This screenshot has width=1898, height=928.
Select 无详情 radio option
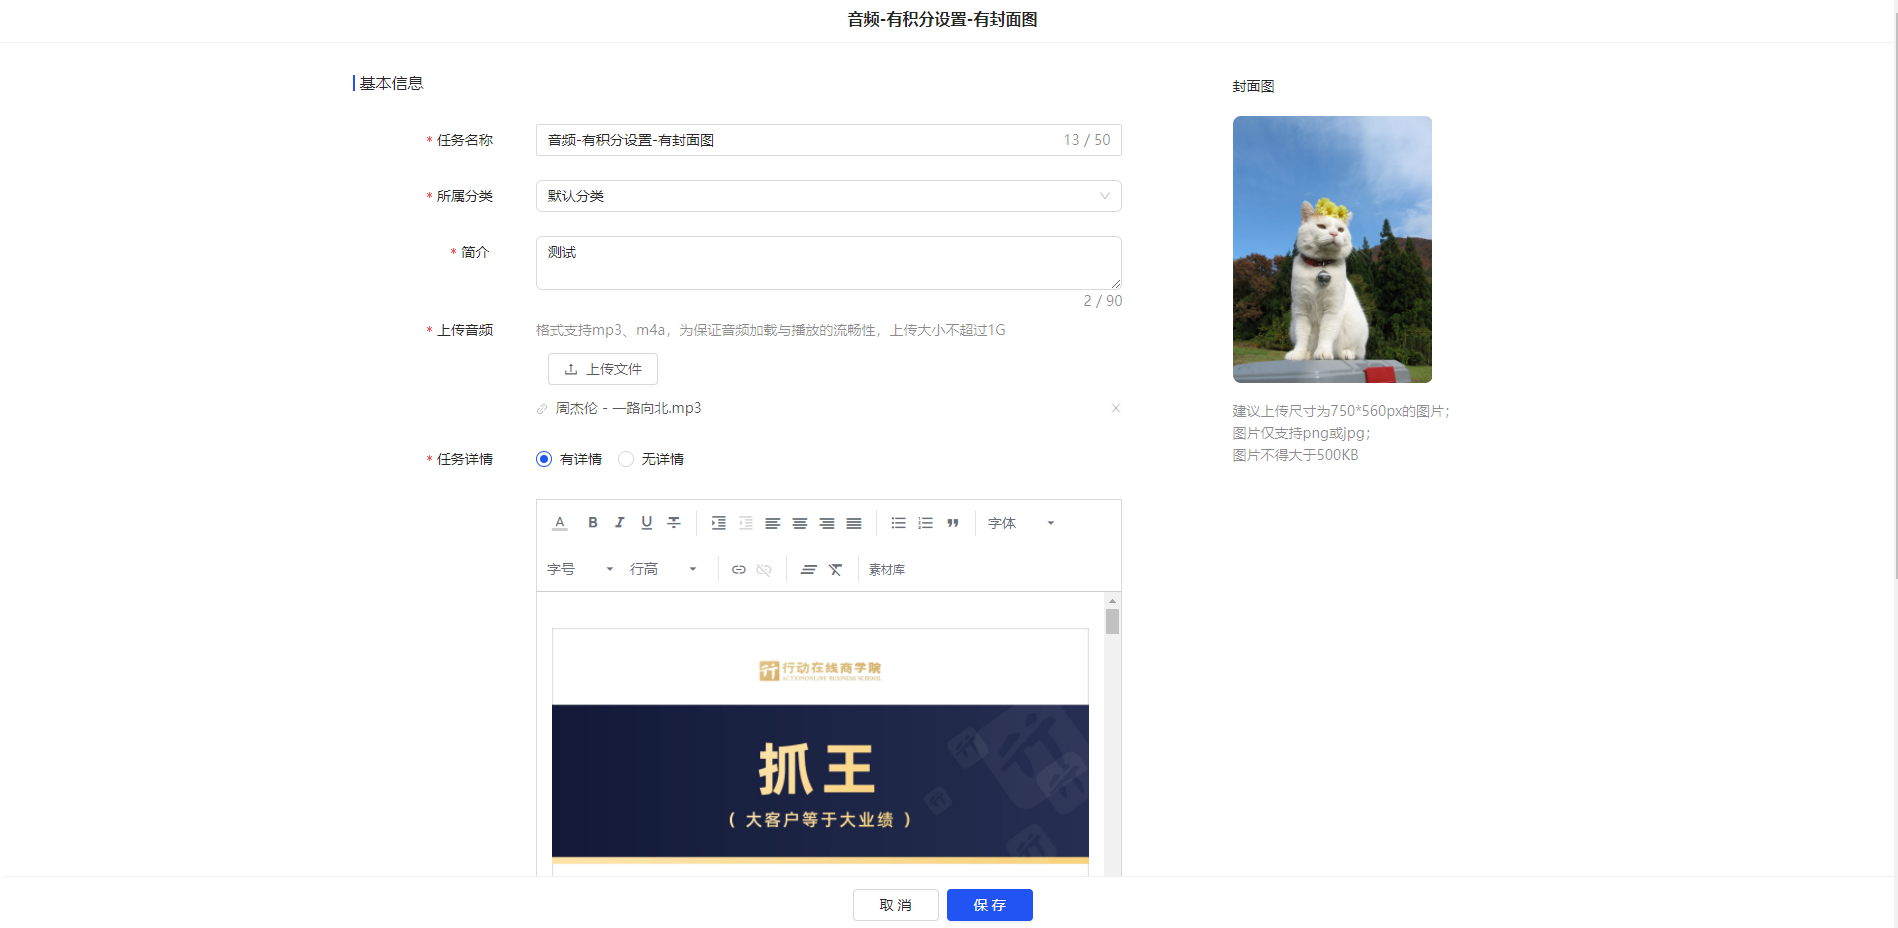point(626,459)
